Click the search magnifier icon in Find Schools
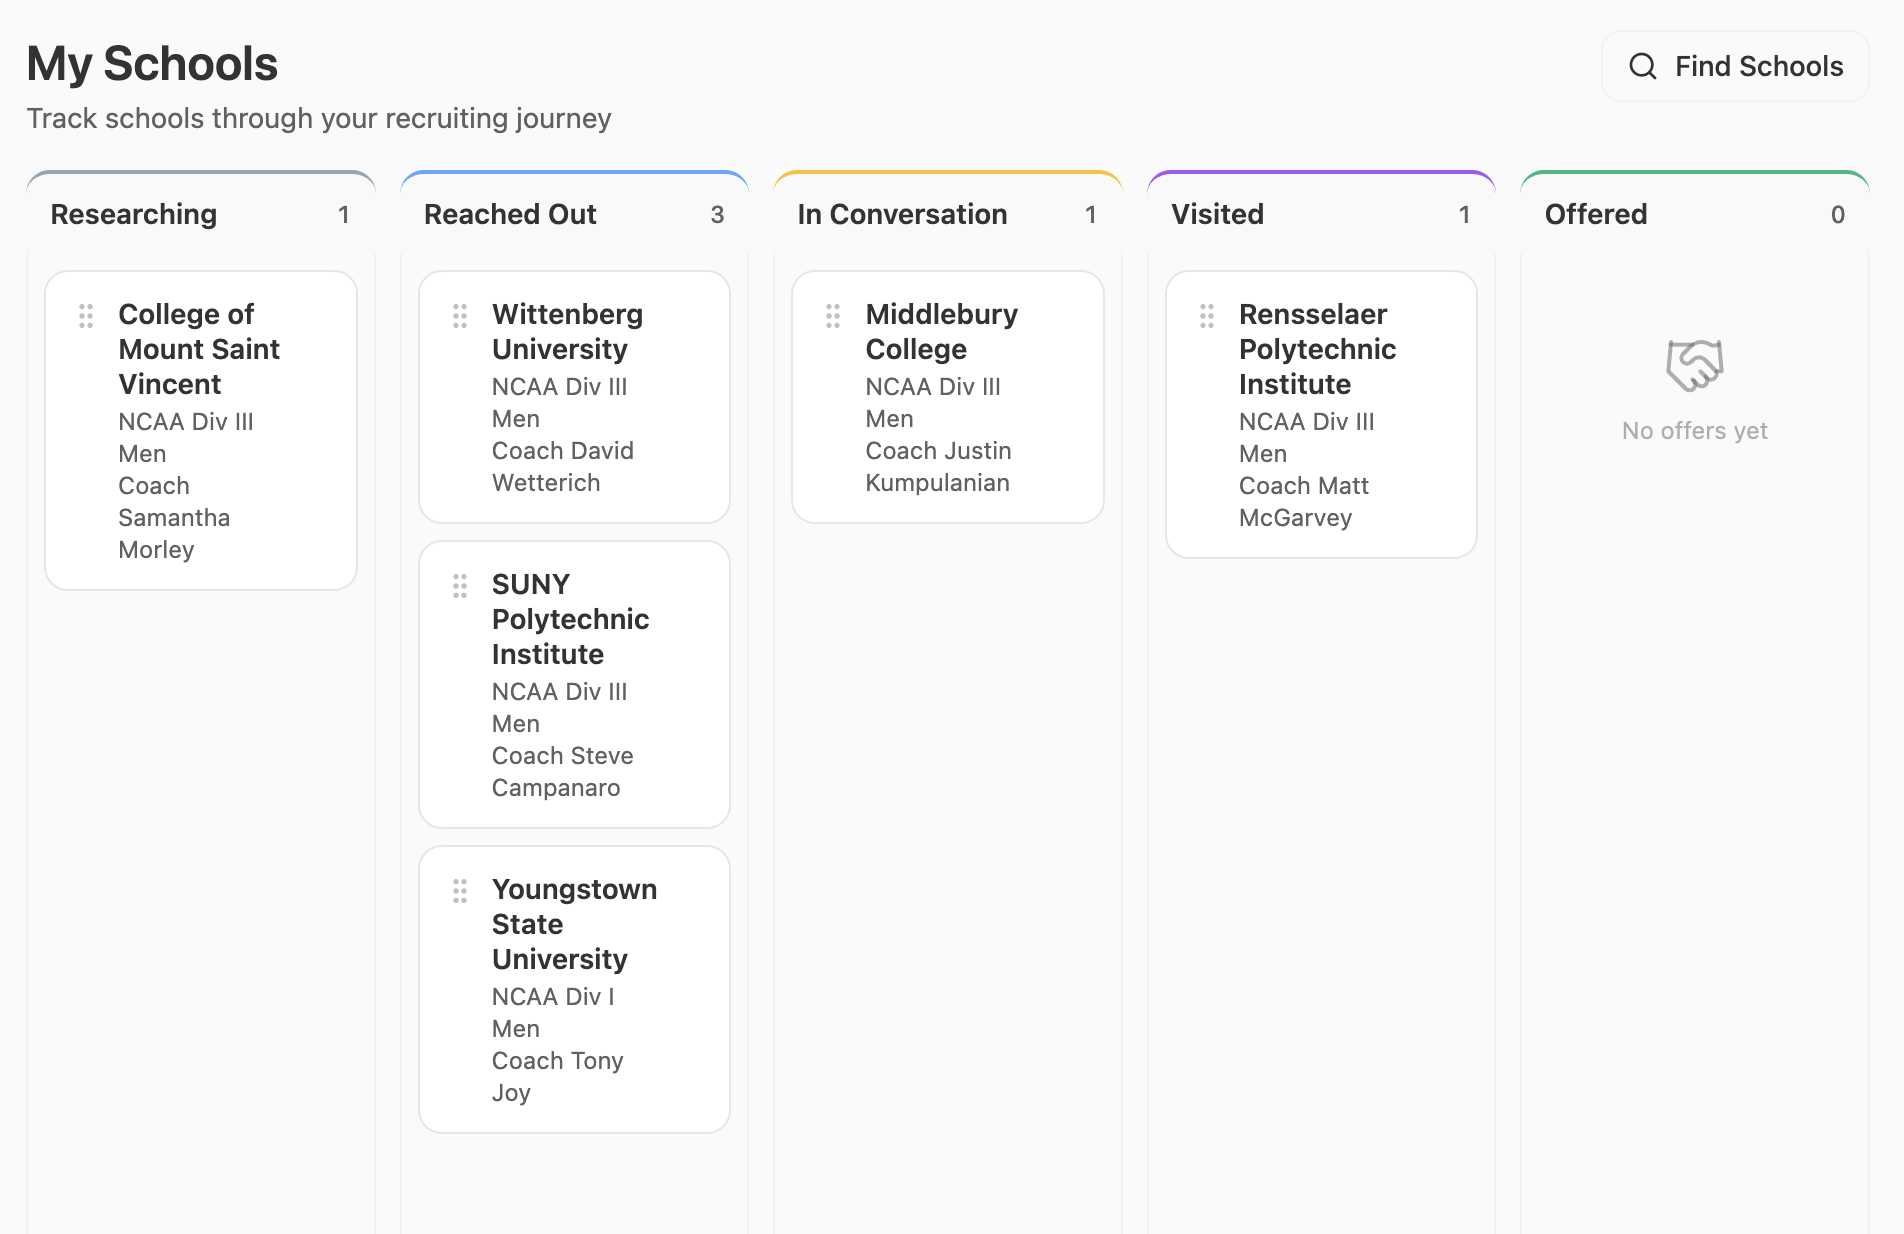 point(1643,66)
